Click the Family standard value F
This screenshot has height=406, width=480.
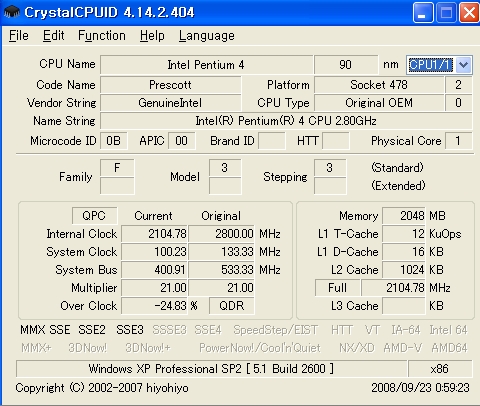pyautogui.click(x=117, y=168)
